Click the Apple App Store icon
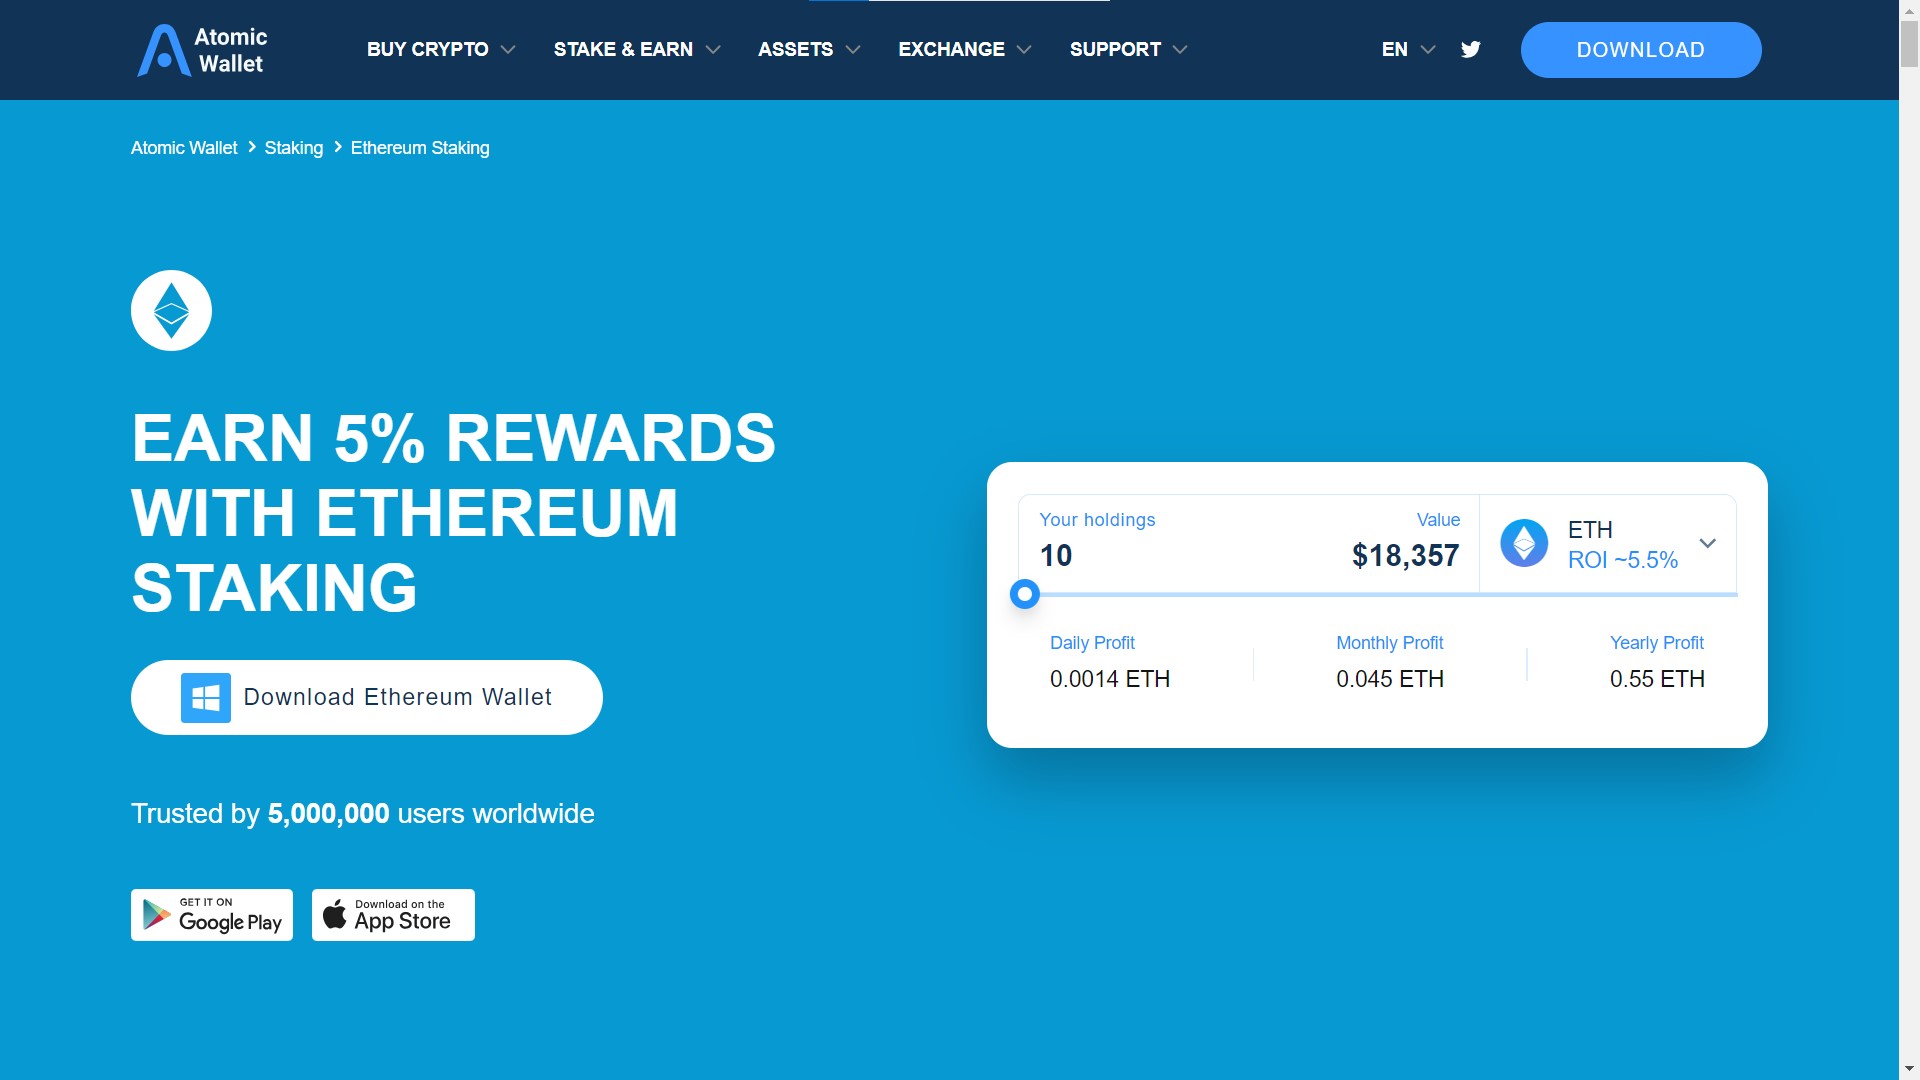Screen dimensions: 1920x1080 pyautogui.click(x=392, y=915)
